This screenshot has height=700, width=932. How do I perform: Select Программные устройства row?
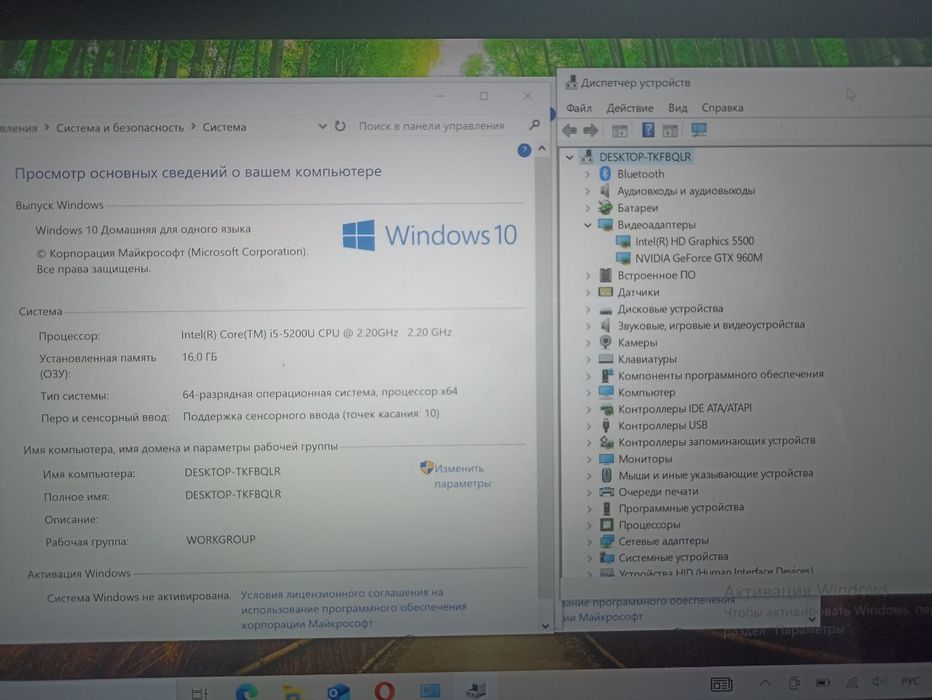(x=681, y=508)
